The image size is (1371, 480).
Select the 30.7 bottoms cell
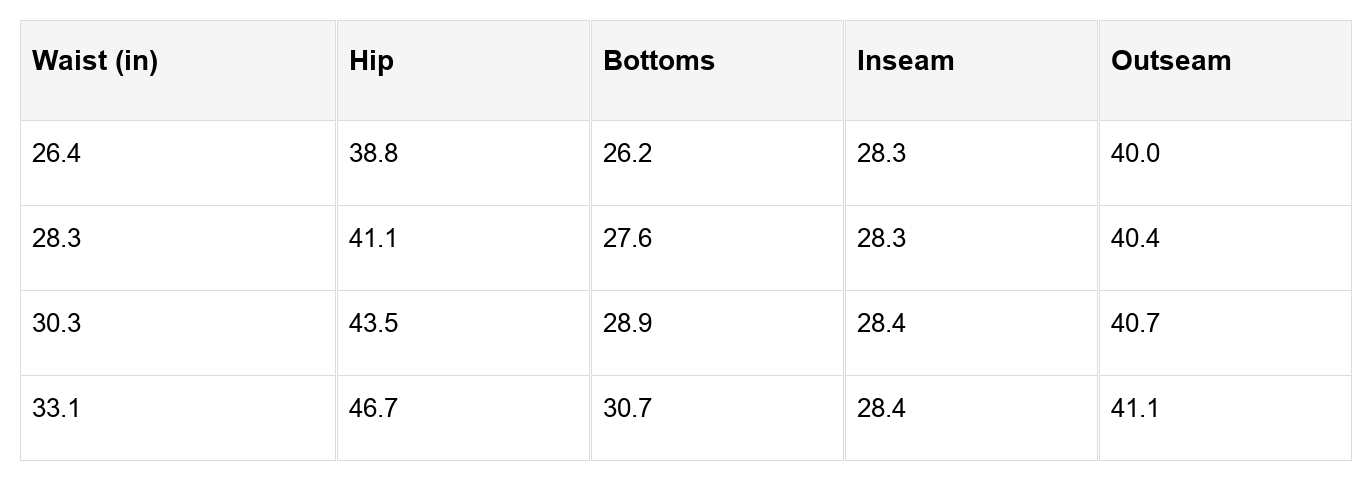pos(627,409)
